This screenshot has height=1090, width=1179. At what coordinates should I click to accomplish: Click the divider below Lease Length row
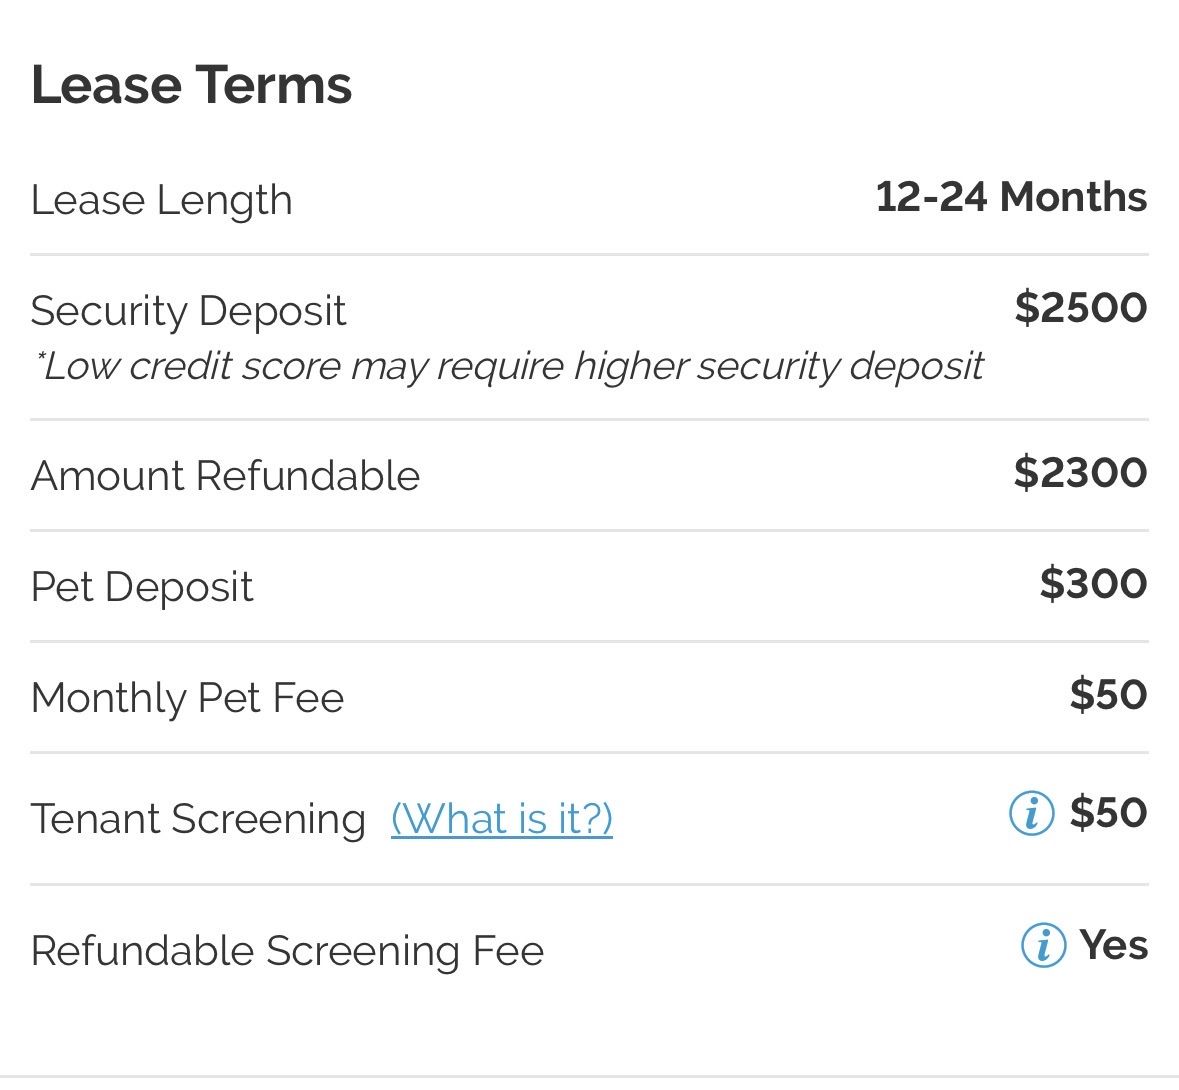(590, 255)
